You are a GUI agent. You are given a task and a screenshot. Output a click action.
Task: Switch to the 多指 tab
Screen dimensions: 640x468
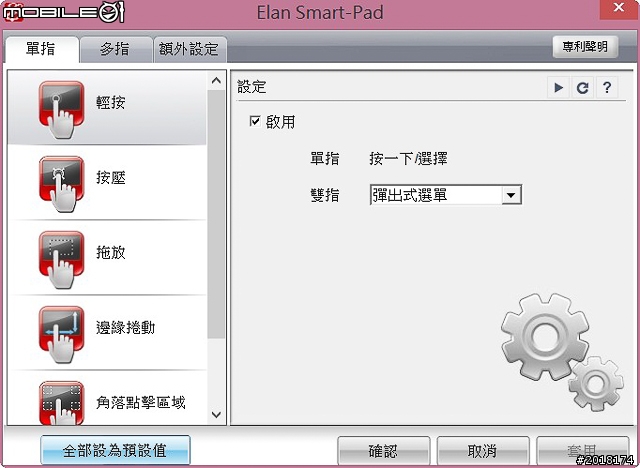(x=116, y=49)
